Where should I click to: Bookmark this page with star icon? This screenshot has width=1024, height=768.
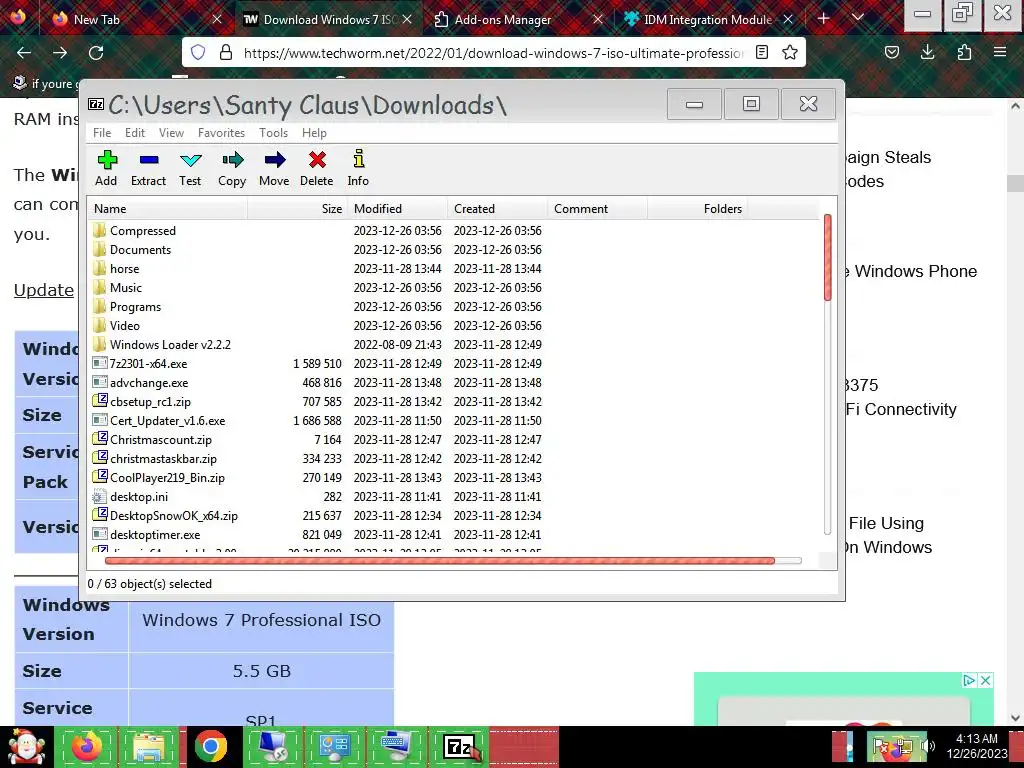tap(790, 52)
